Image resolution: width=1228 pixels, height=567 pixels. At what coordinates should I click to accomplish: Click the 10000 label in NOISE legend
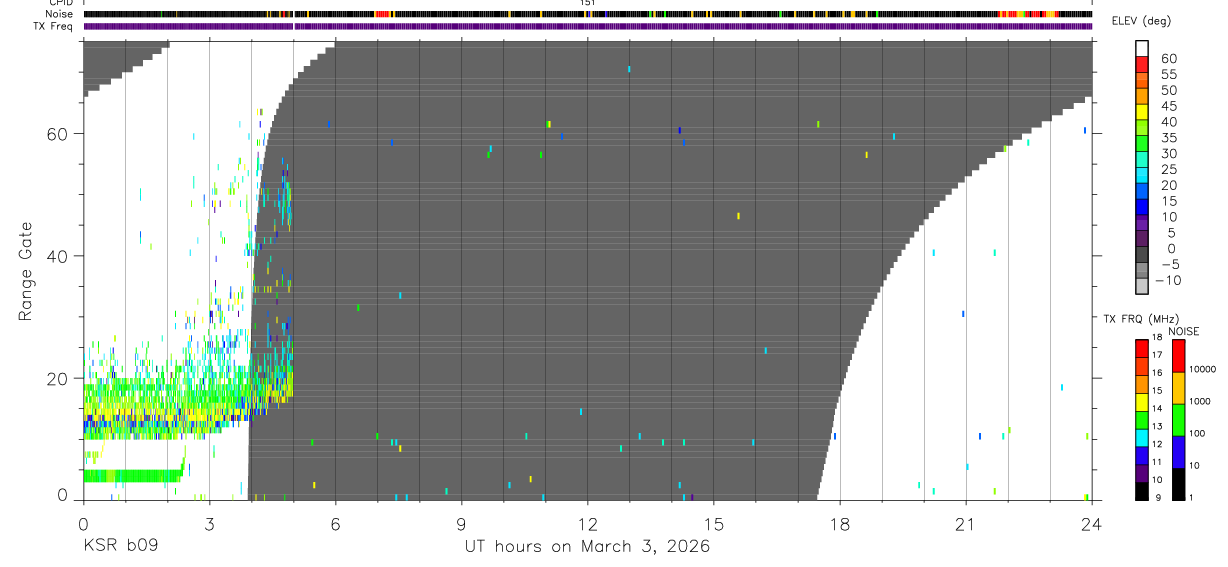coord(1204,370)
